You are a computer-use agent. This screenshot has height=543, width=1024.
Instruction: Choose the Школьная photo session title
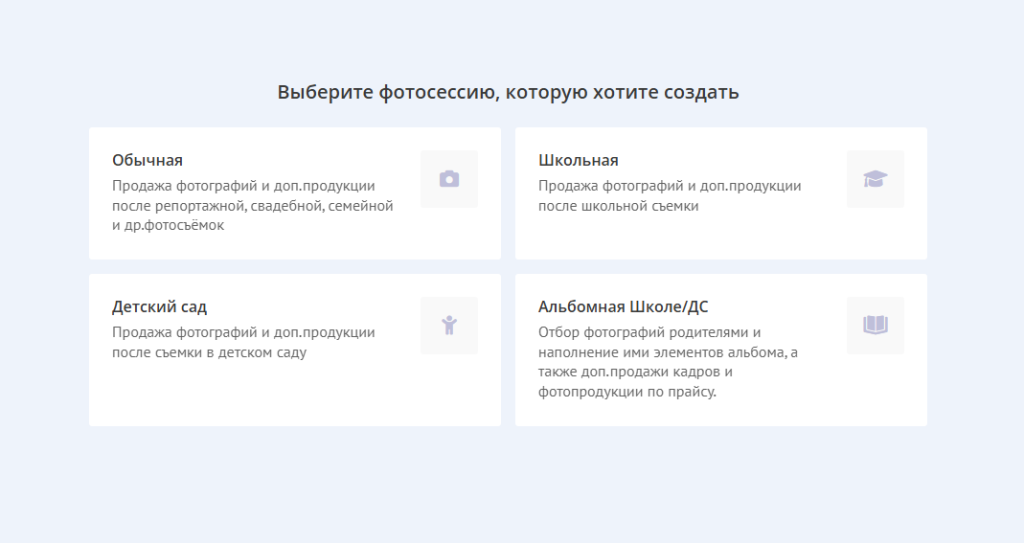coord(578,160)
